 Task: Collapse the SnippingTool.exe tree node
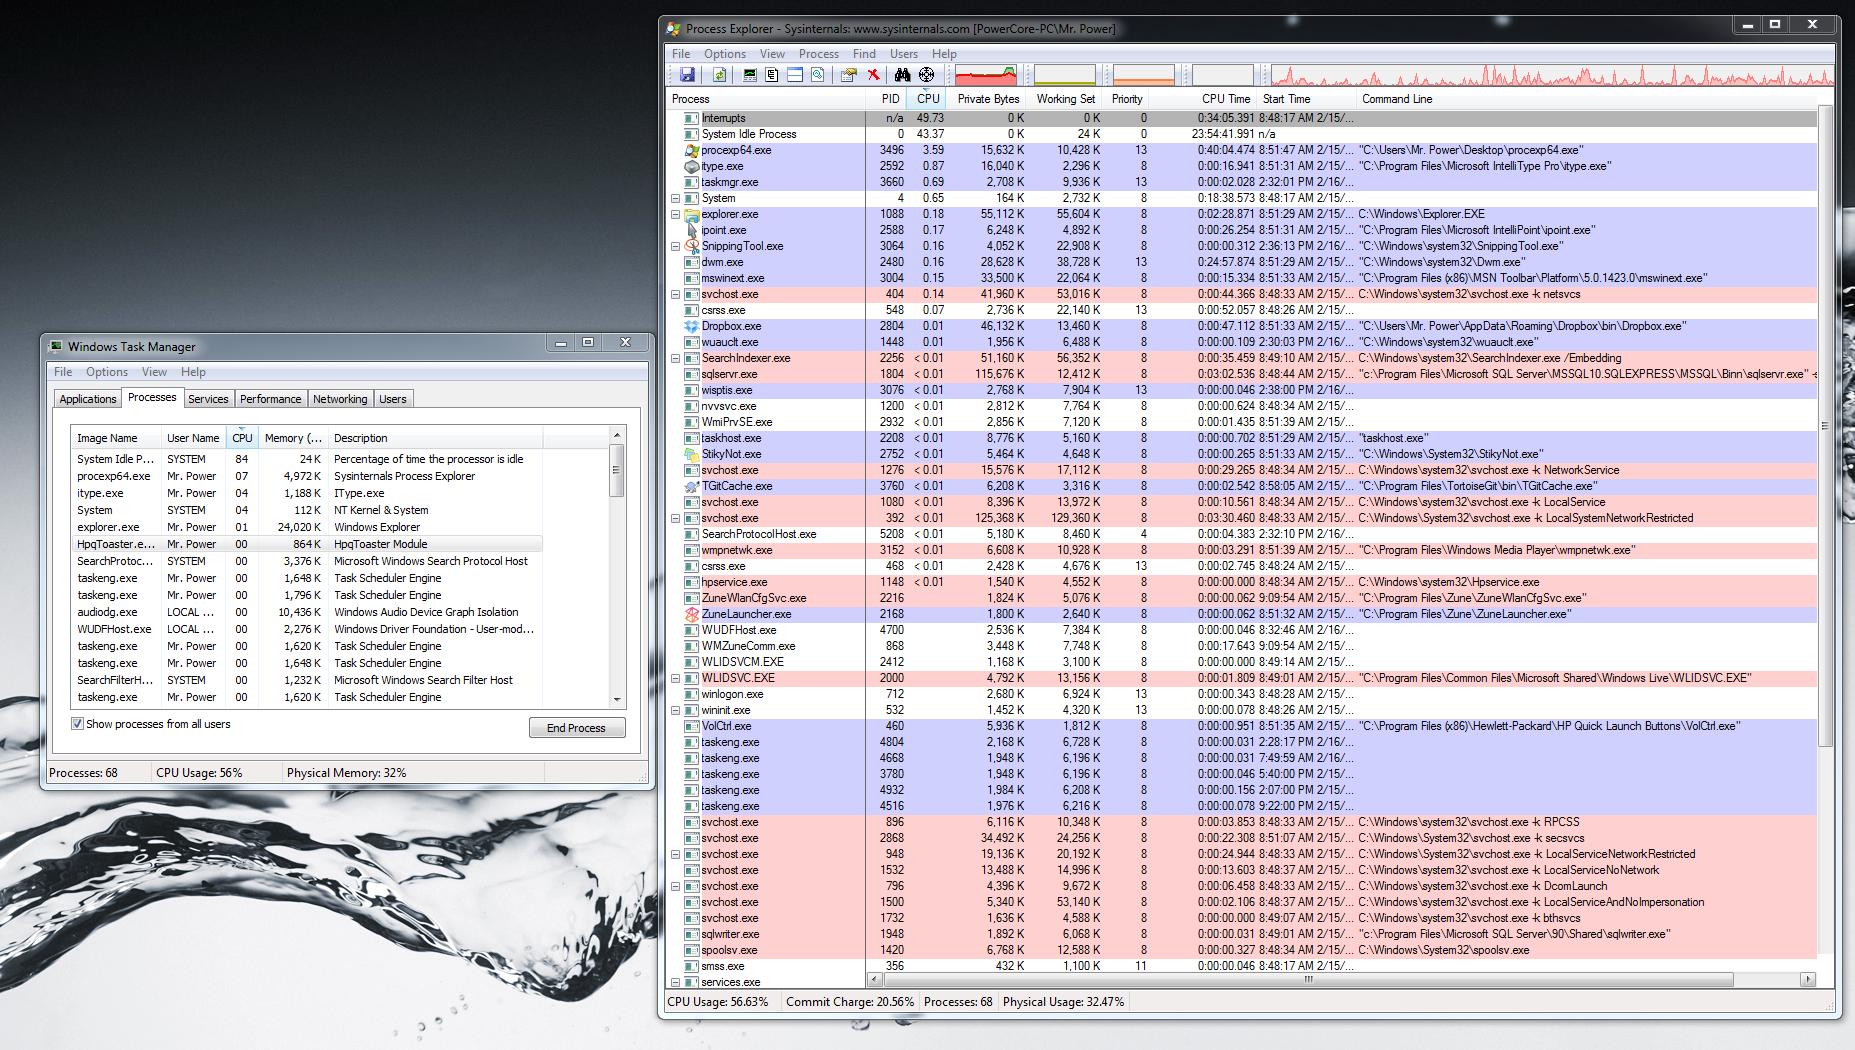[675, 246]
